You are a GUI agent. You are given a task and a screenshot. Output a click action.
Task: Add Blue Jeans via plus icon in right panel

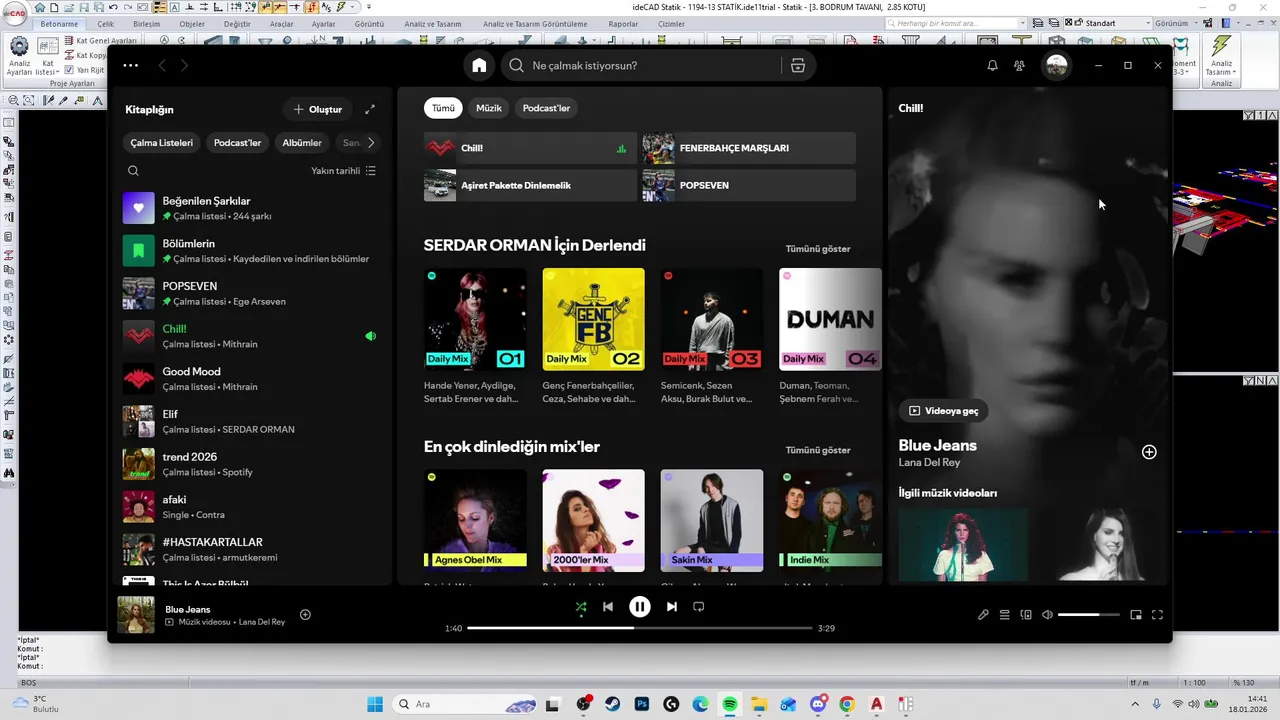click(1149, 452)
